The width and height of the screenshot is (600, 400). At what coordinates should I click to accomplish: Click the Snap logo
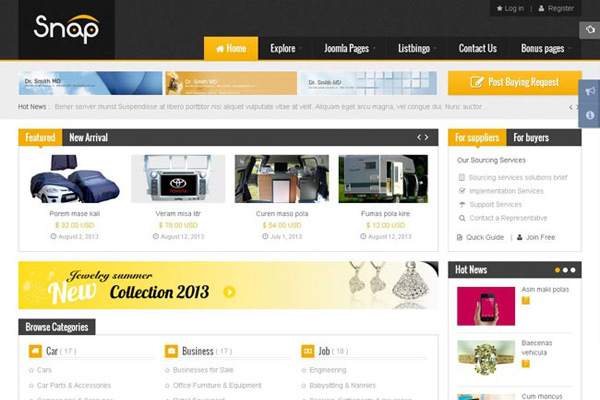coord(66,29)
